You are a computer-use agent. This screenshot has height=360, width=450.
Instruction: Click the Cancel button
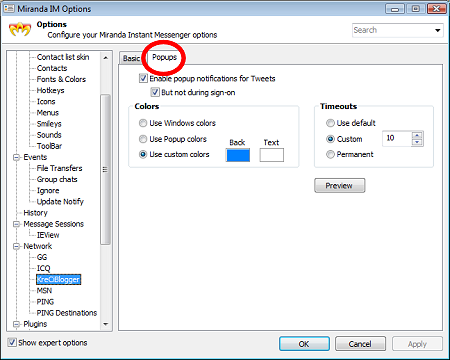[360, 344]
